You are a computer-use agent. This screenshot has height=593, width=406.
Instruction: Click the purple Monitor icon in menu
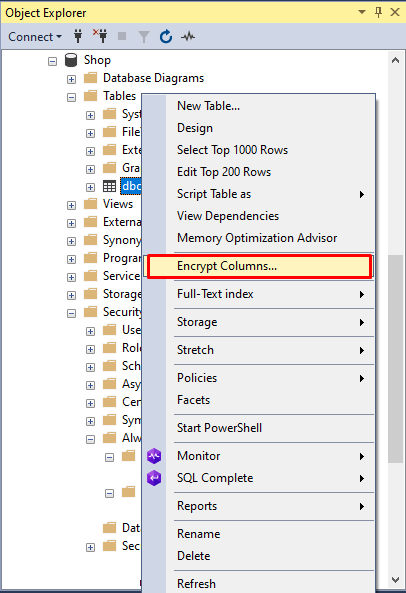(x=154, y=456)
